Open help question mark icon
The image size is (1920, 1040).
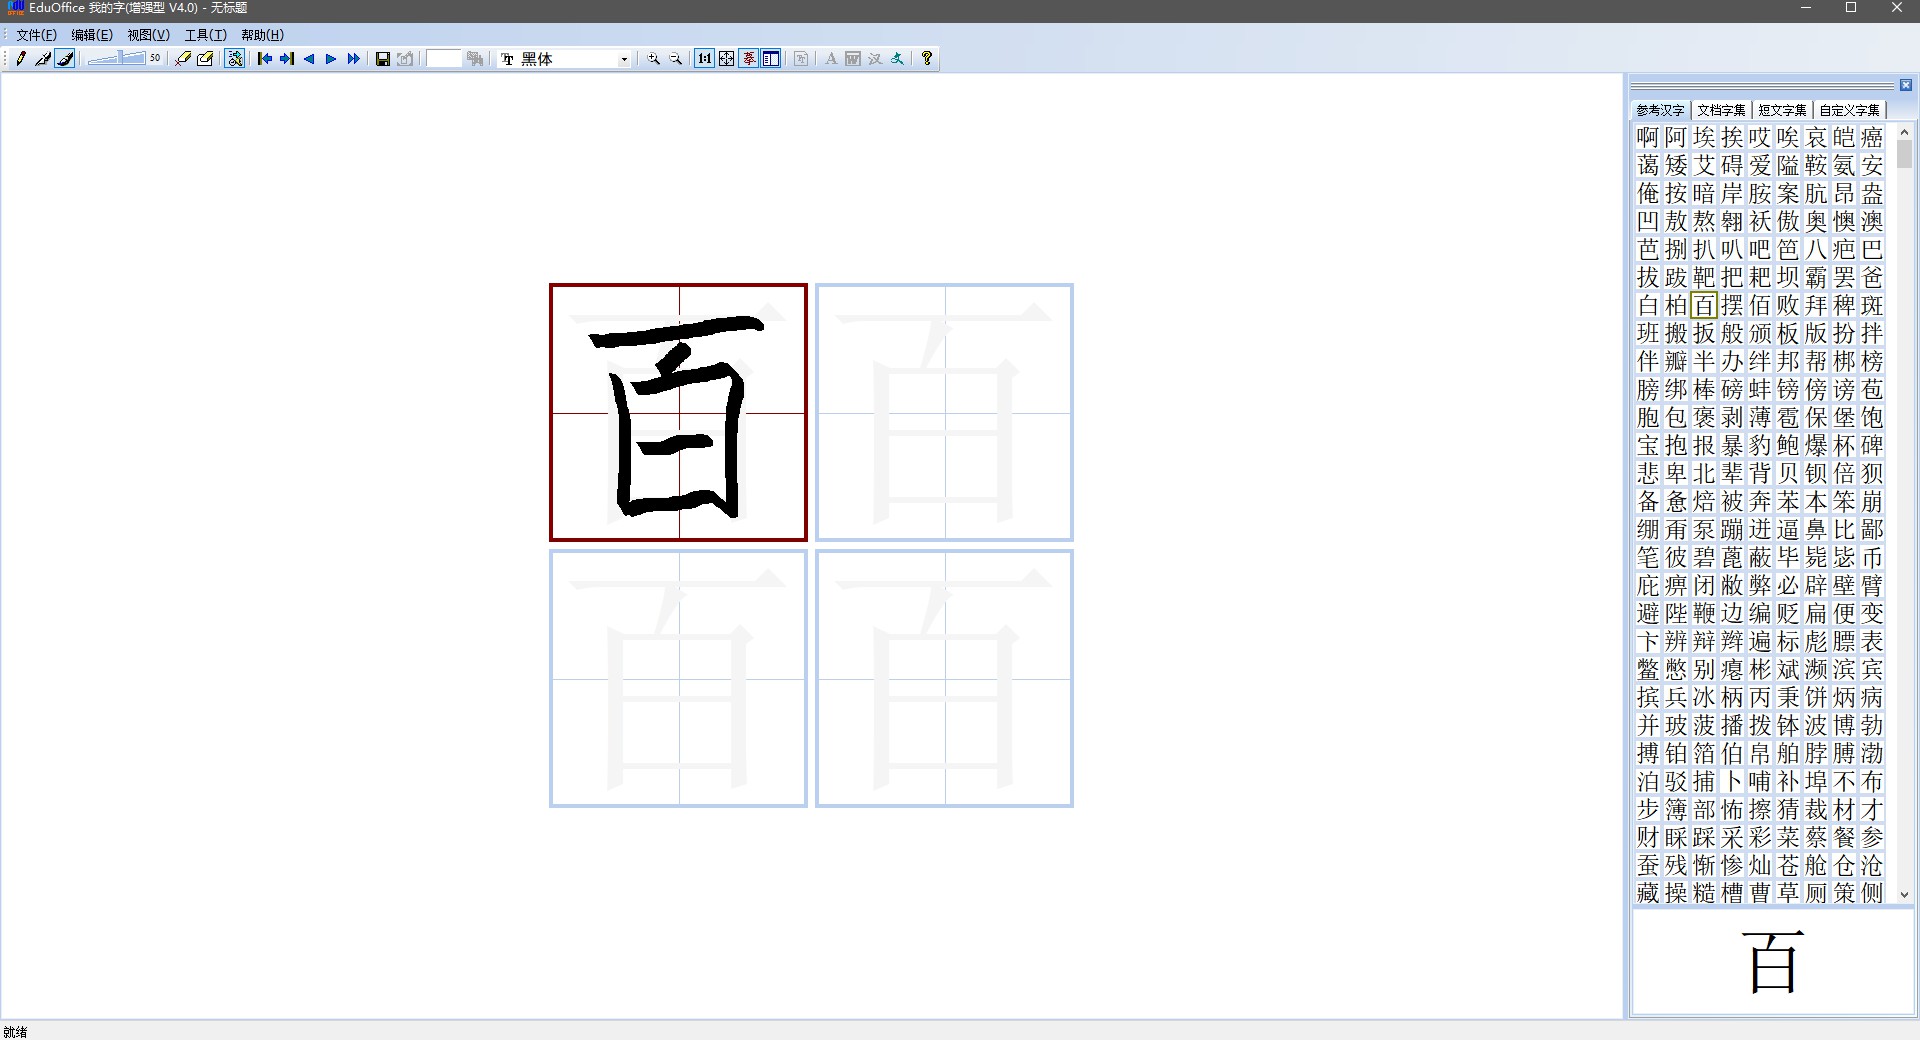[x=927, y=59]
